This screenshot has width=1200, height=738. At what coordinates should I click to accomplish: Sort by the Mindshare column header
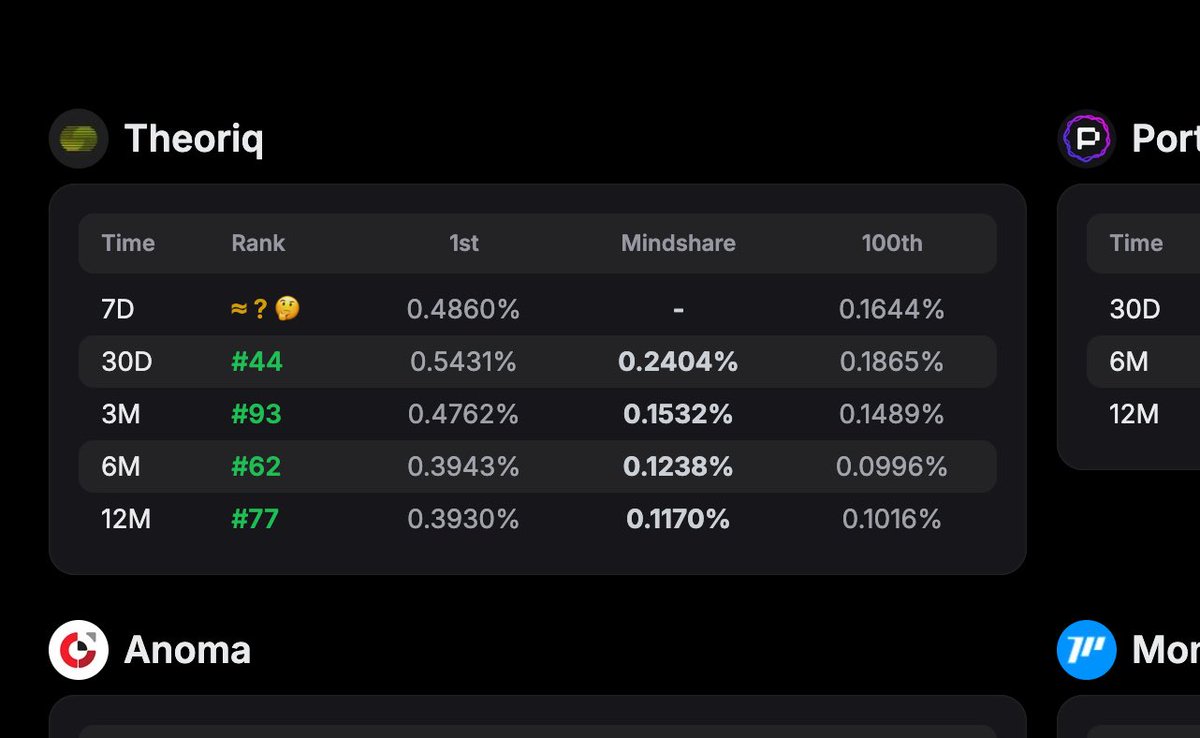(678, 243)
